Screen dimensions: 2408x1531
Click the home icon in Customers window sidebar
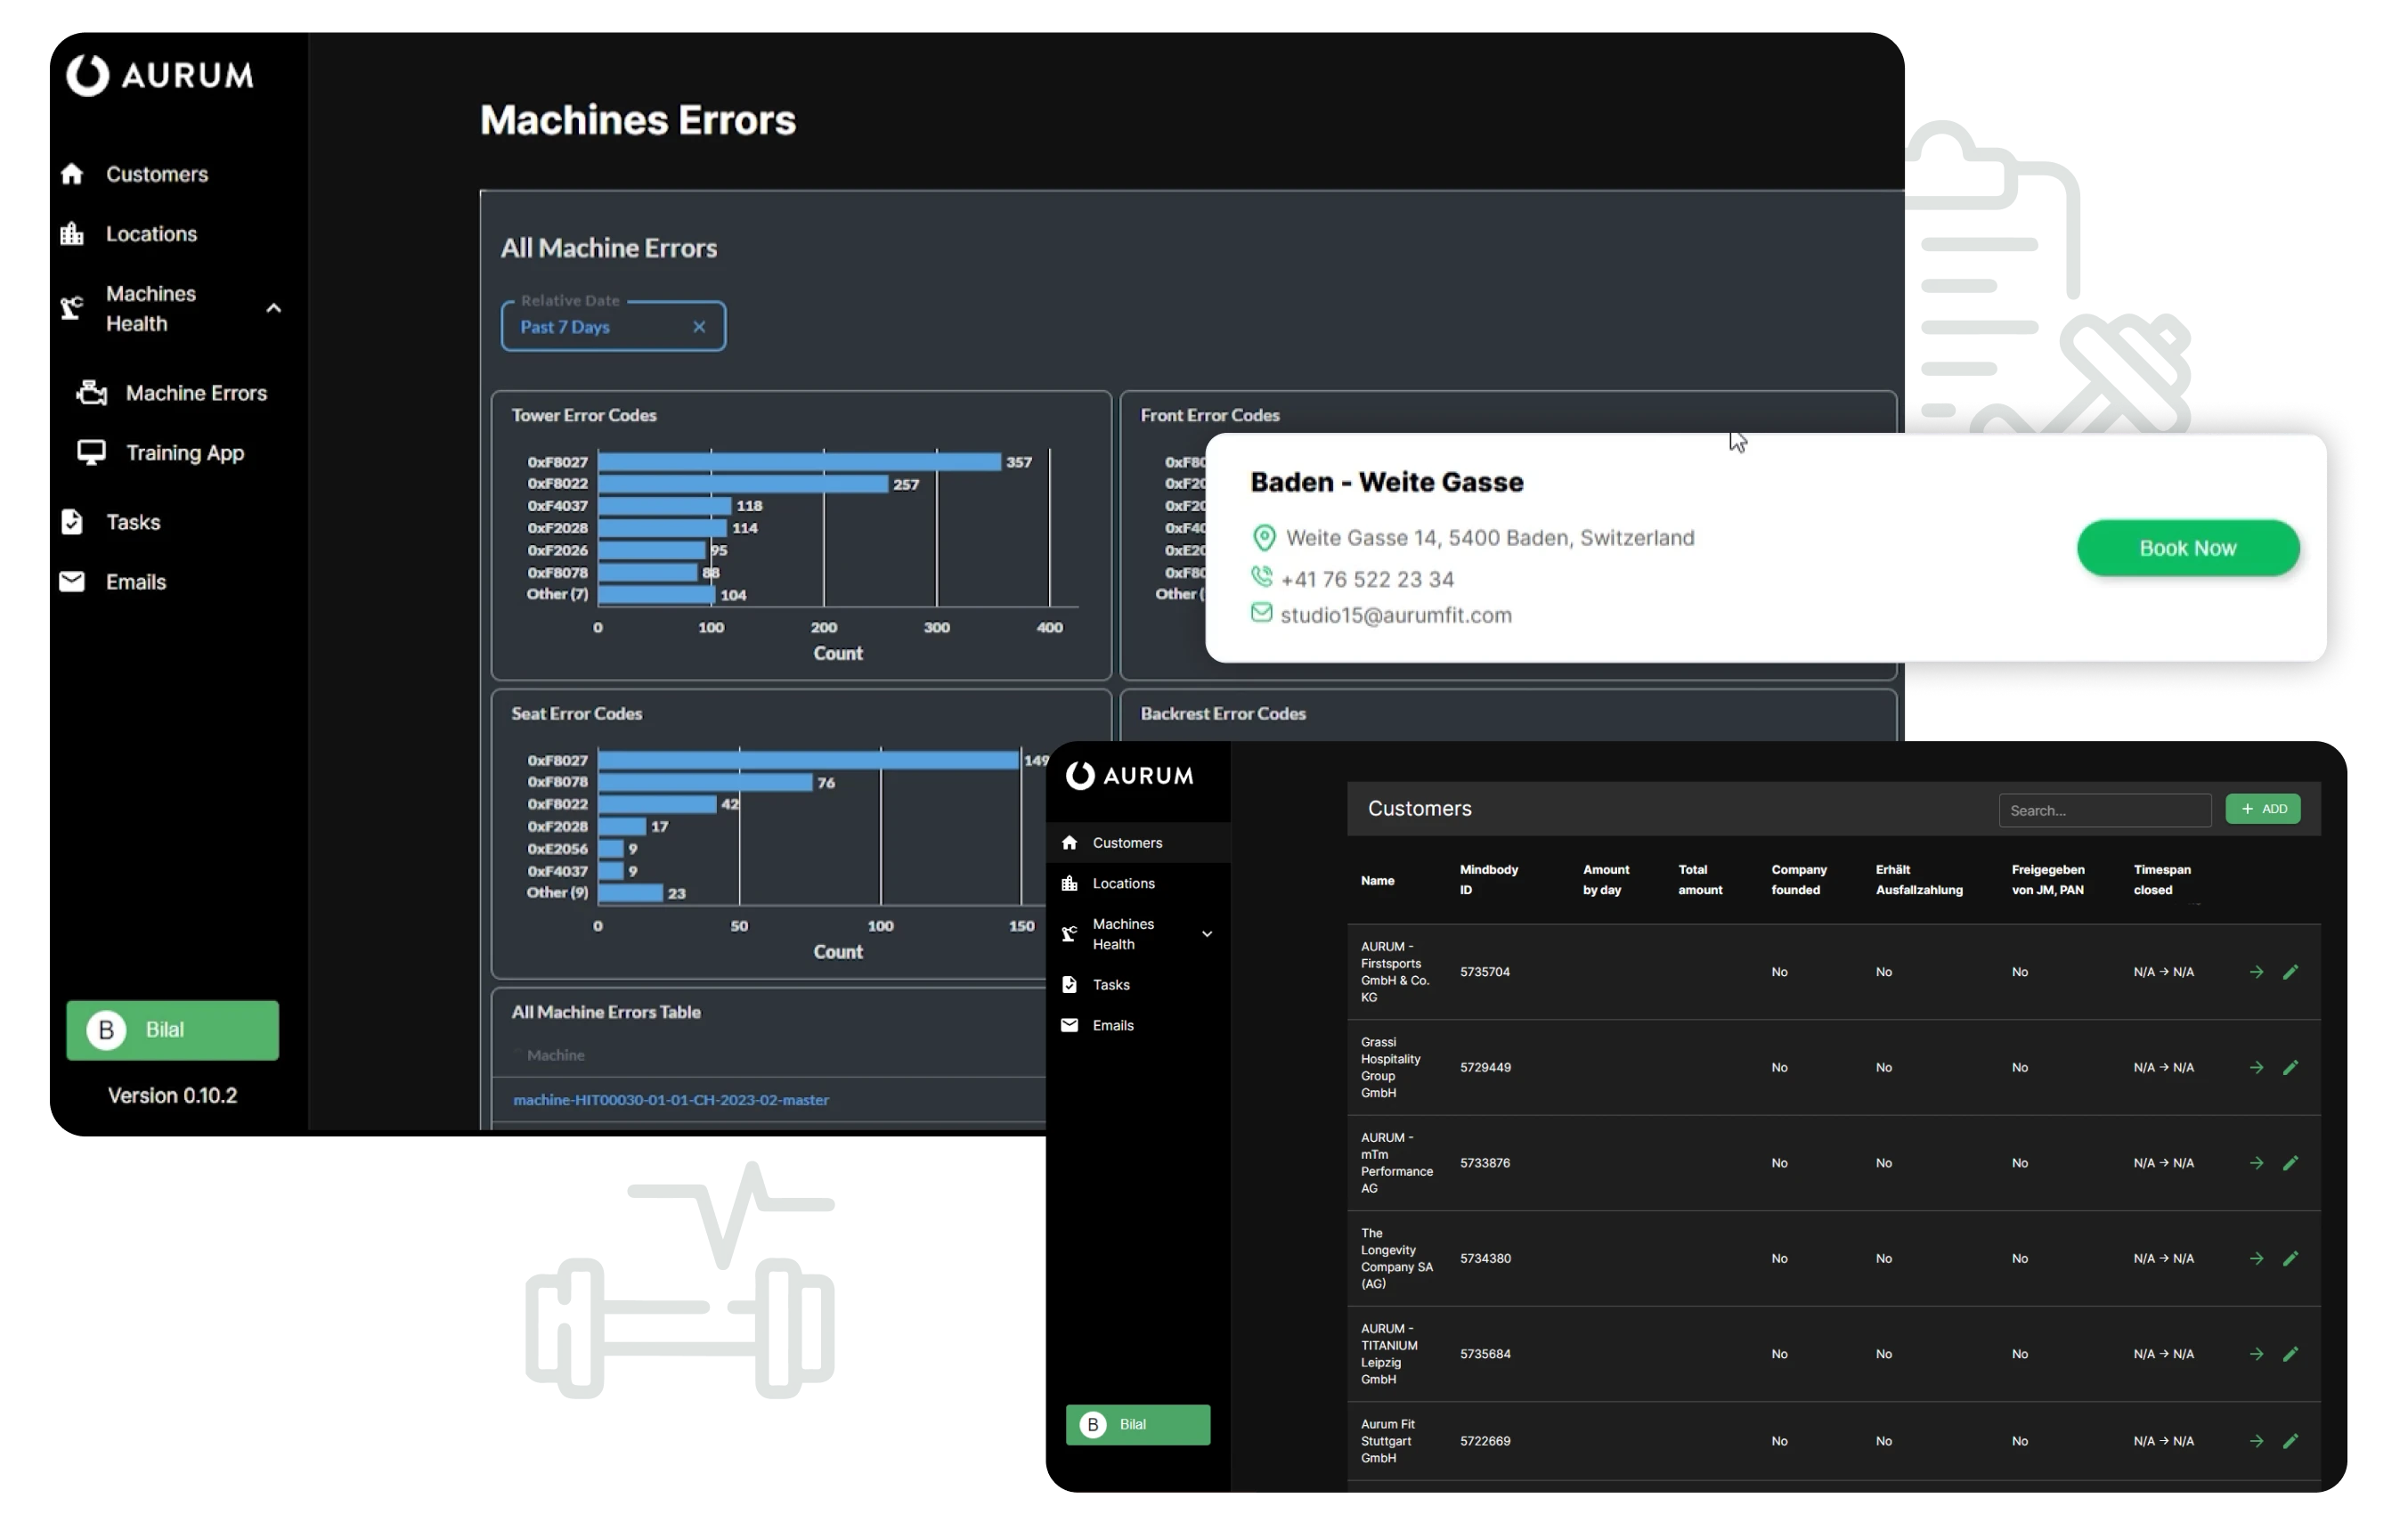click(x=1069, y=843)
